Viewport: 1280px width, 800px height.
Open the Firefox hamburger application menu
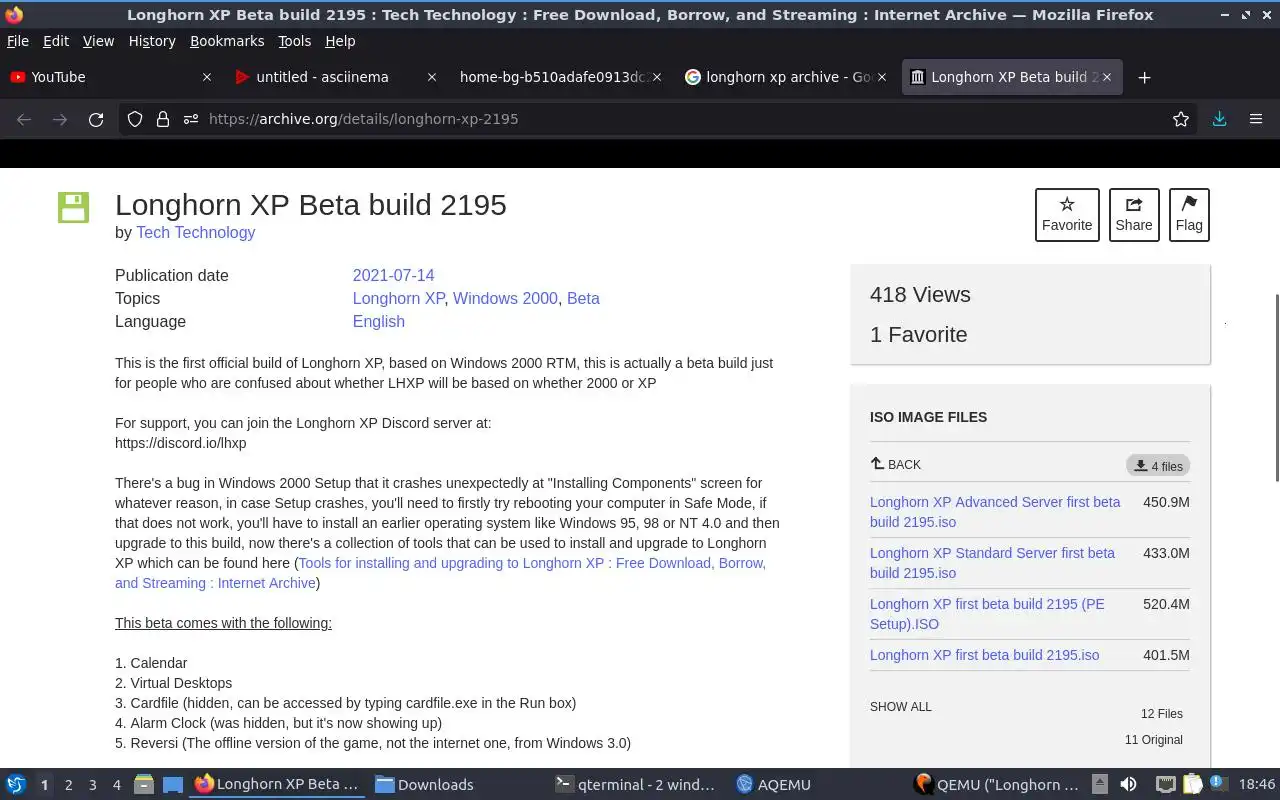click(1256, 119)
